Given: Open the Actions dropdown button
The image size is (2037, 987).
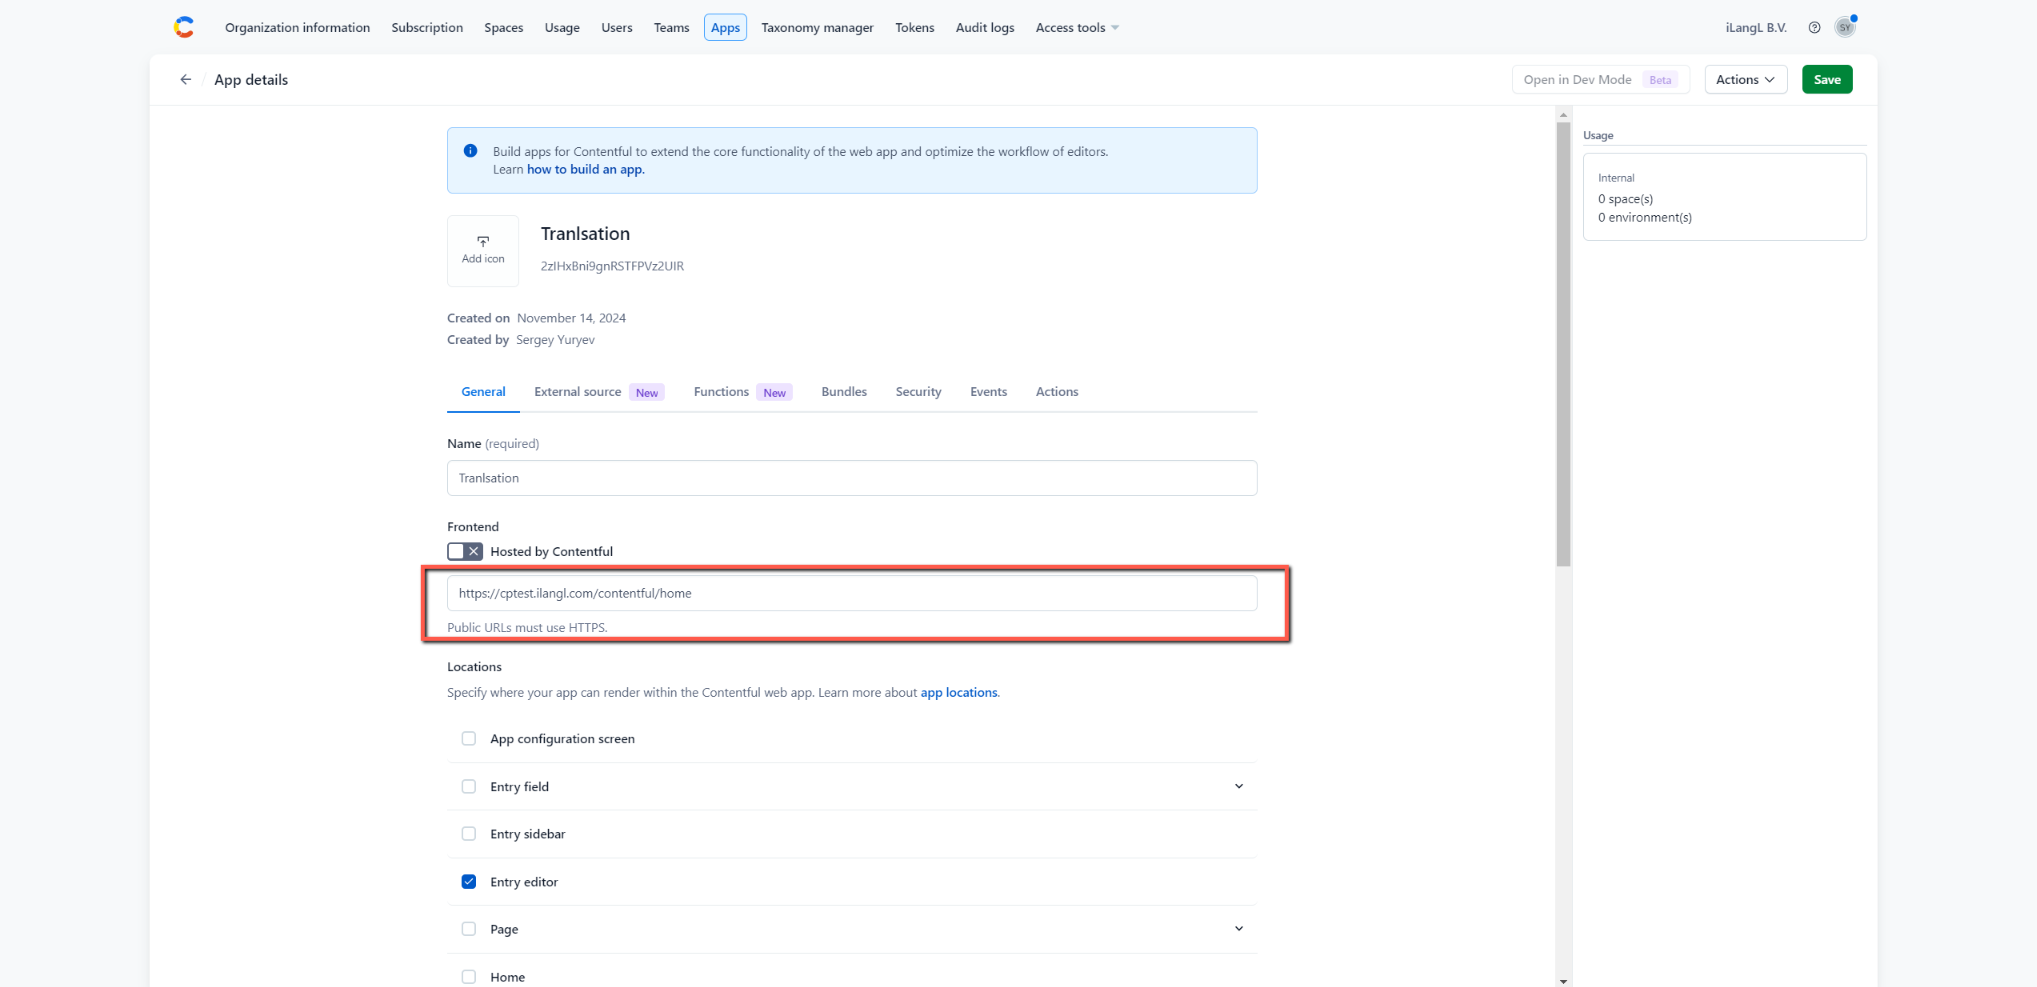Looking at the screenshot, I should pos(1745,80).
